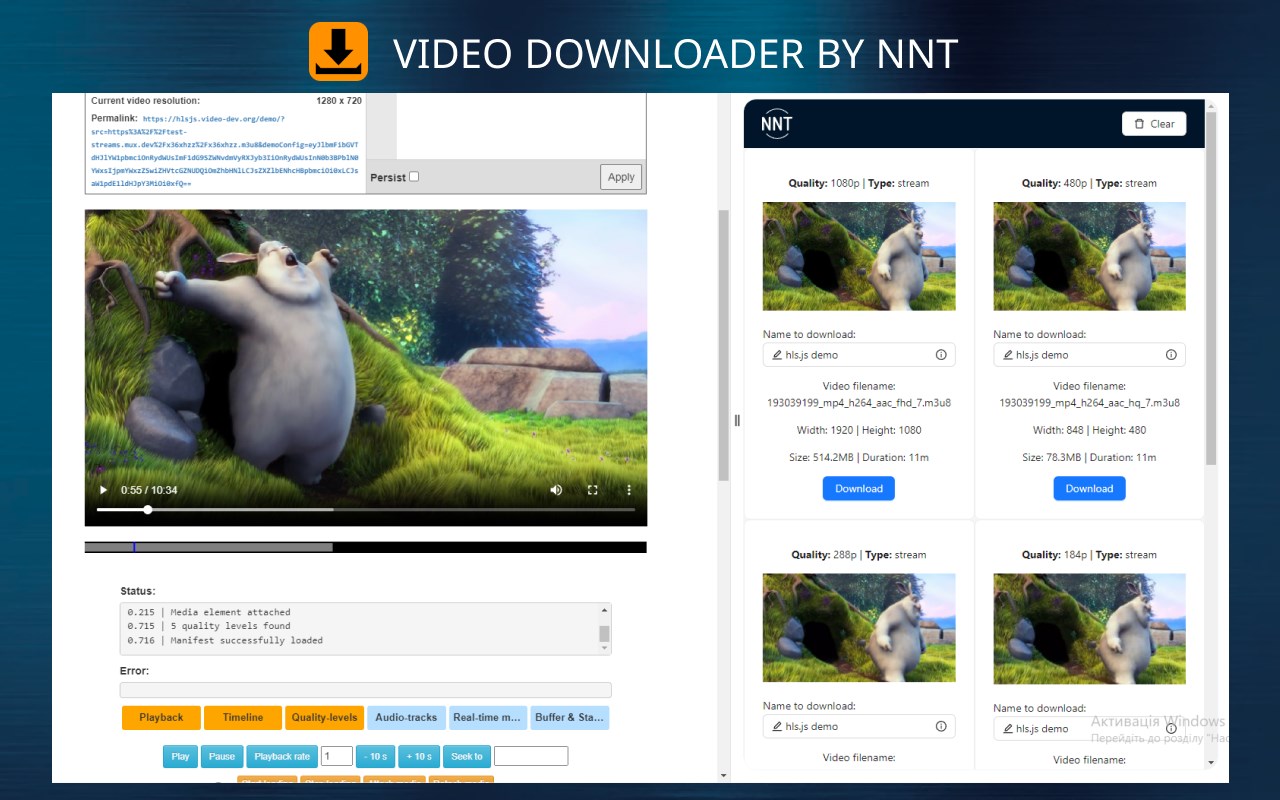1280x800 pixels.
Task: Click the orange download logo in the banner
Action: point(338,51)
